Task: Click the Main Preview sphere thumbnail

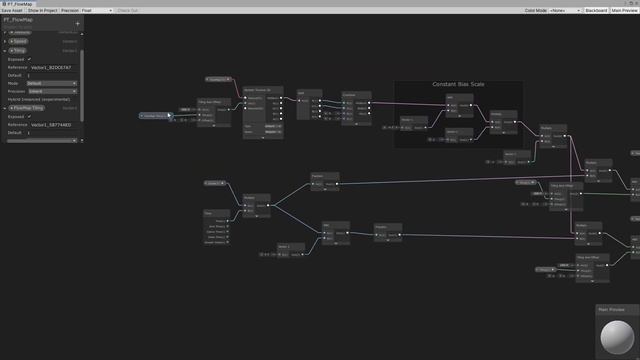Action: 617,337
